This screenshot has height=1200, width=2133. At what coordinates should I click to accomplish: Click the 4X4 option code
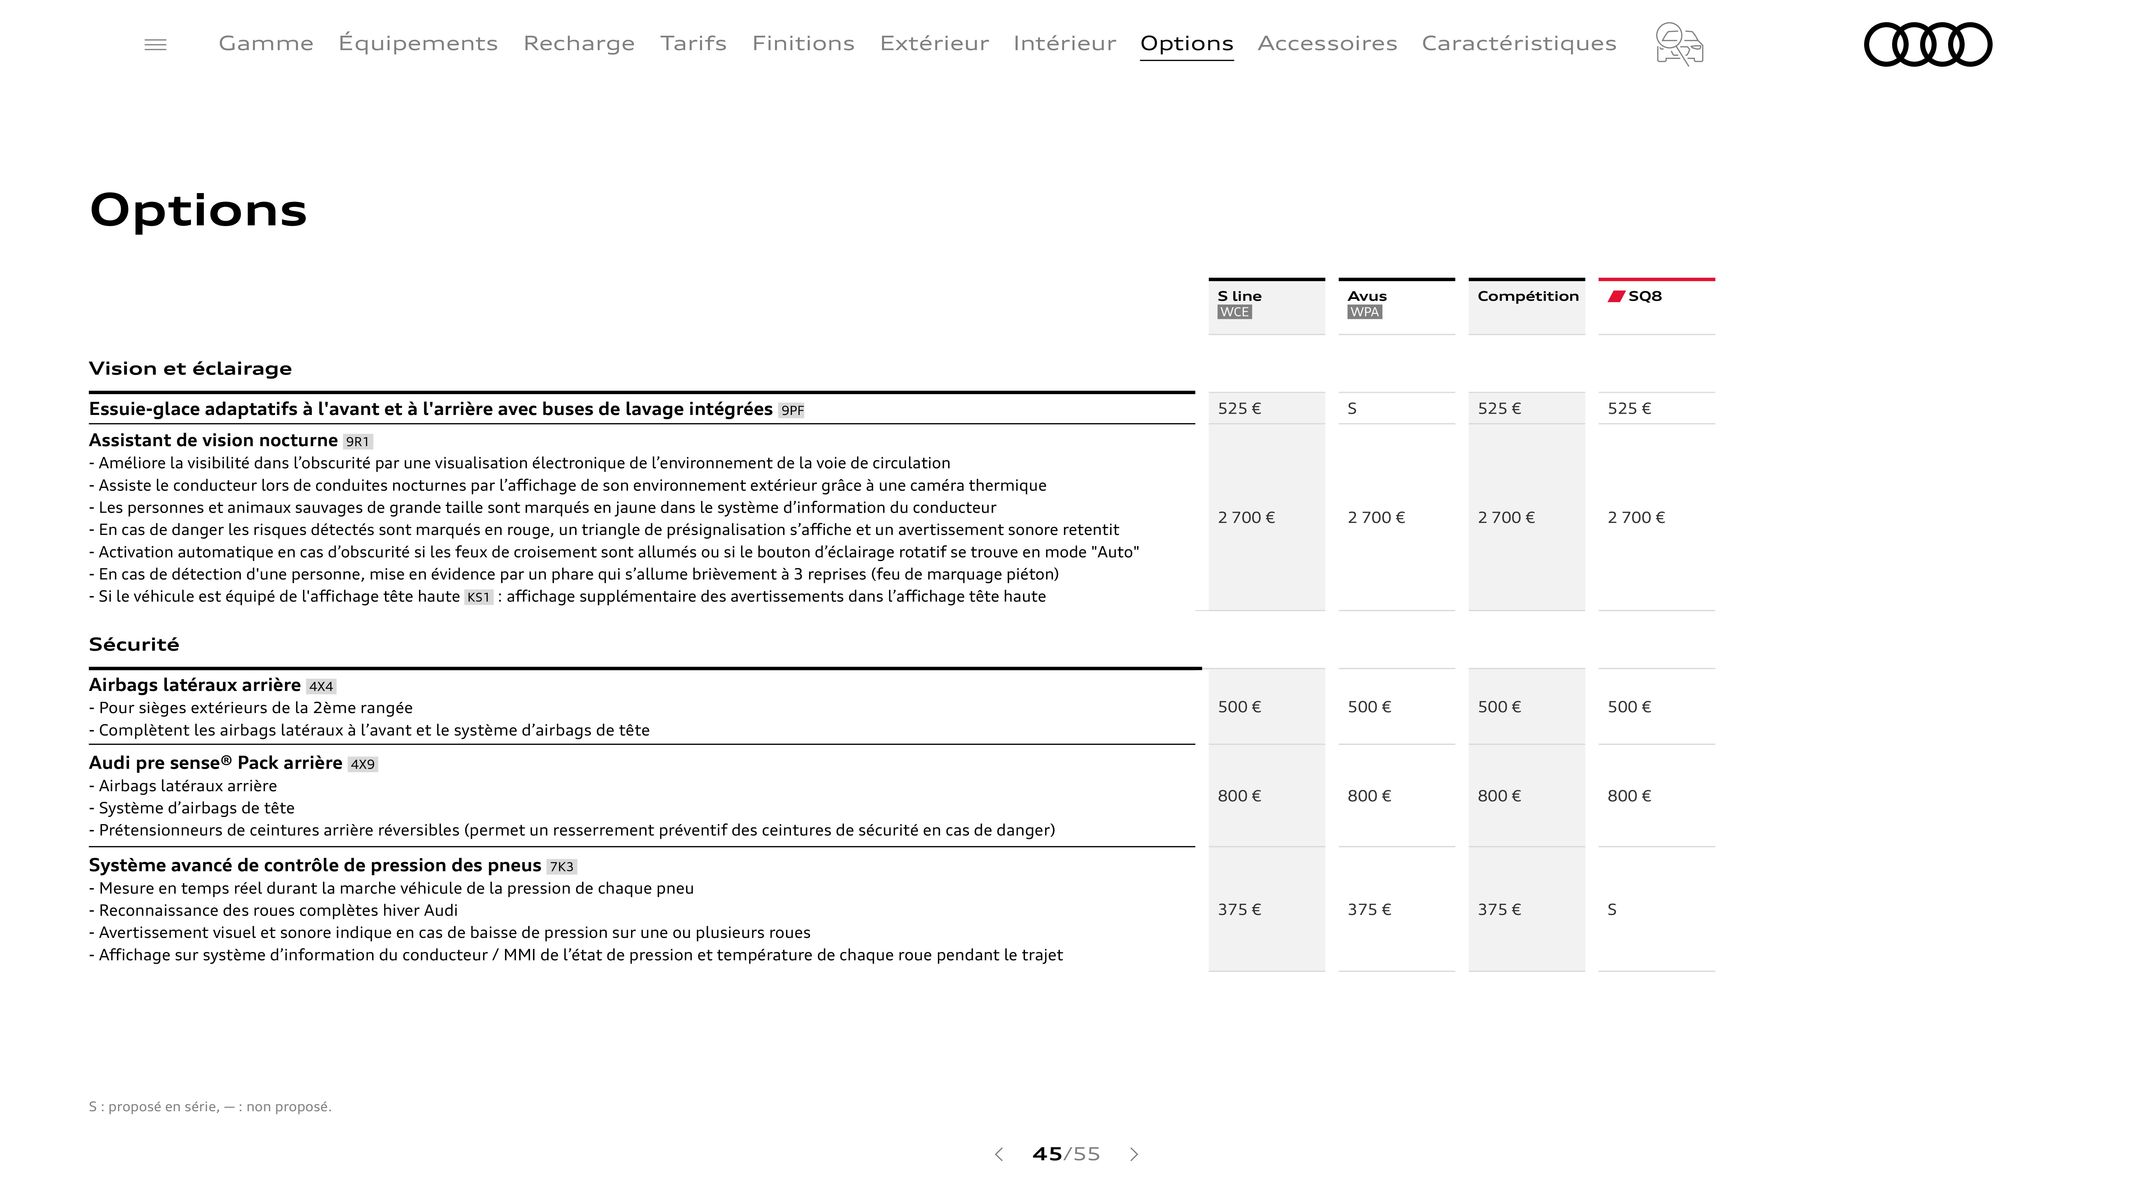click(x=321, y=686)
